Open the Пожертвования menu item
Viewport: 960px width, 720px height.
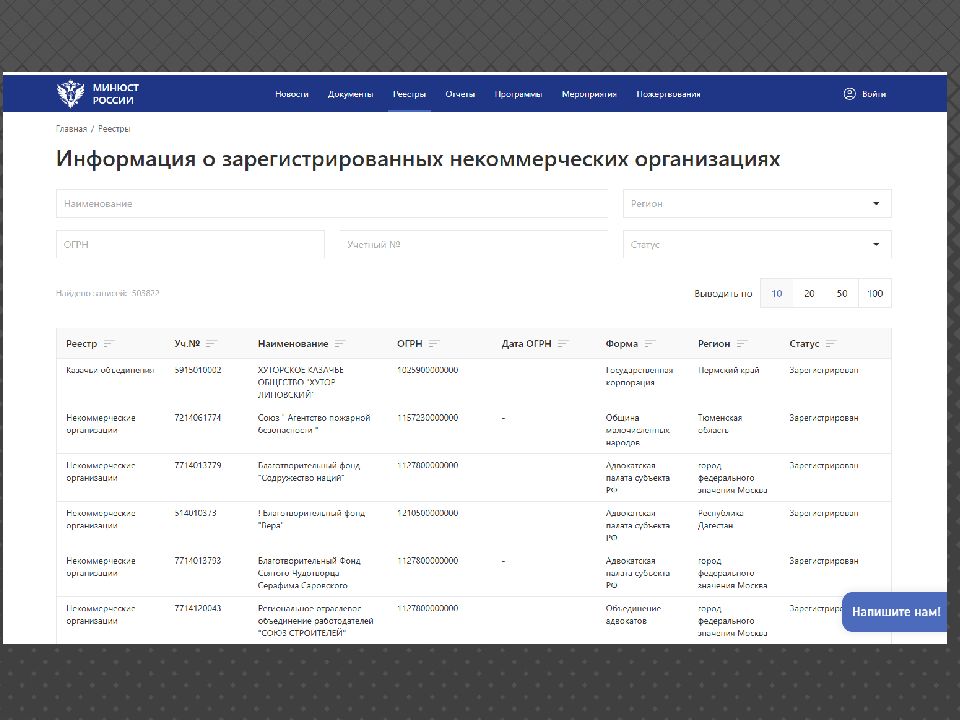(668, 94)
